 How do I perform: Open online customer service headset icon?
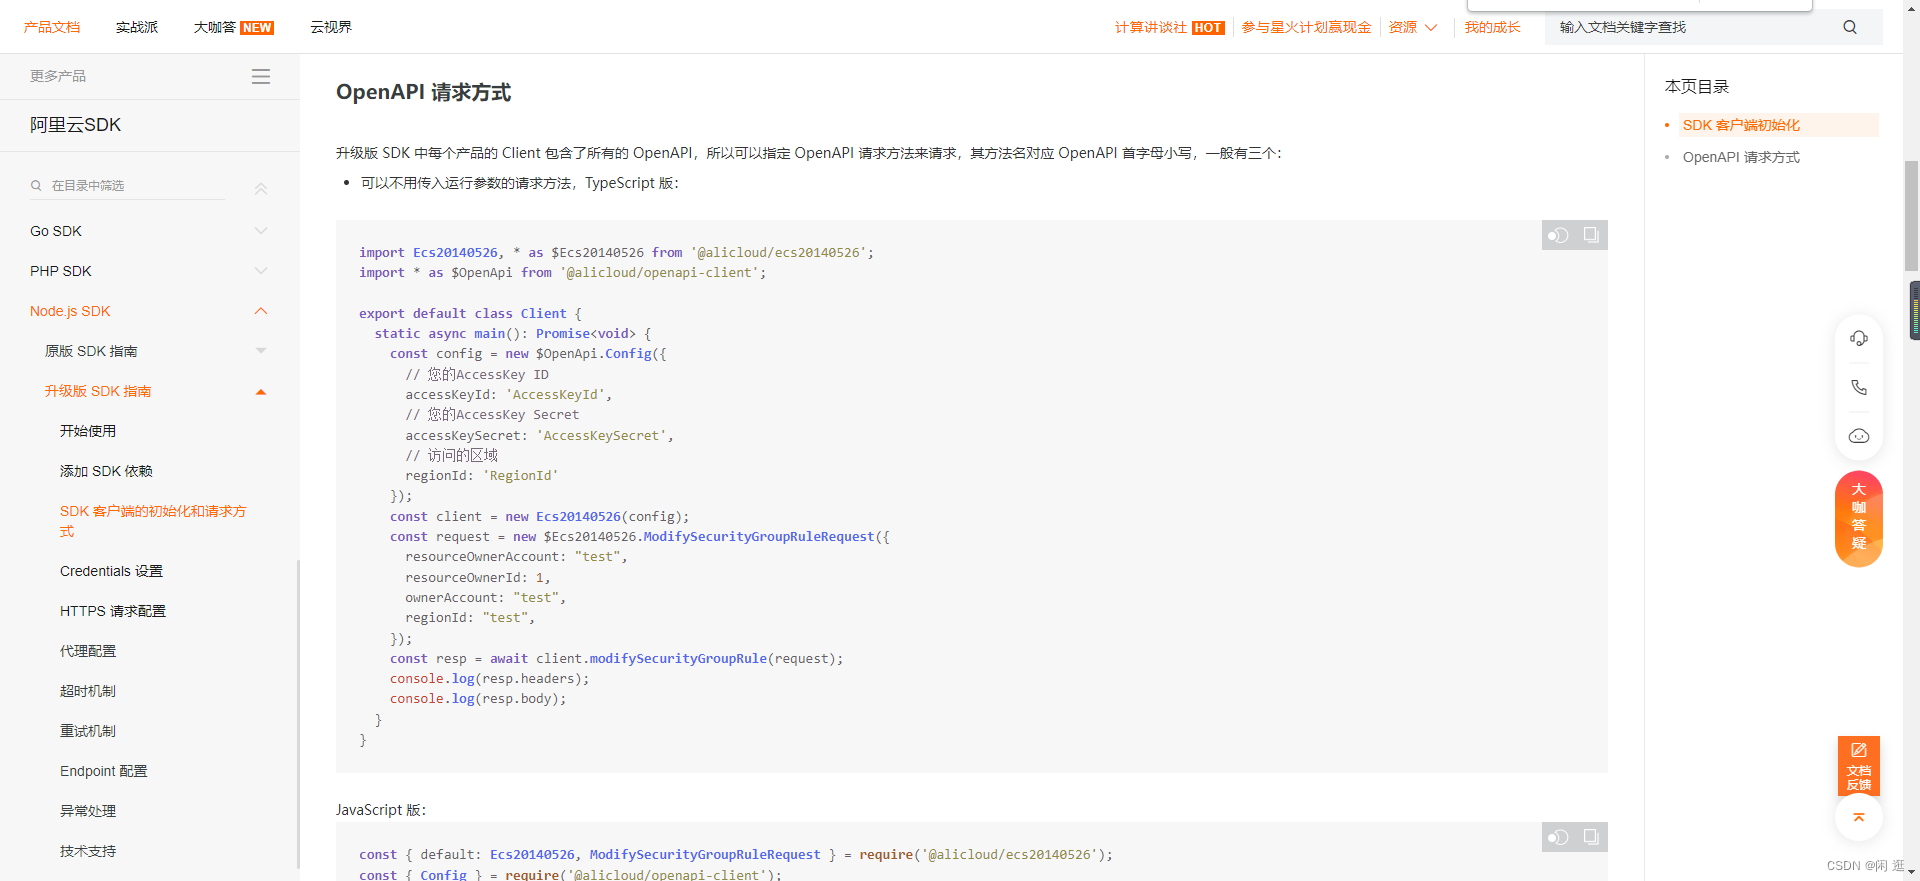tap(1859, 338)
